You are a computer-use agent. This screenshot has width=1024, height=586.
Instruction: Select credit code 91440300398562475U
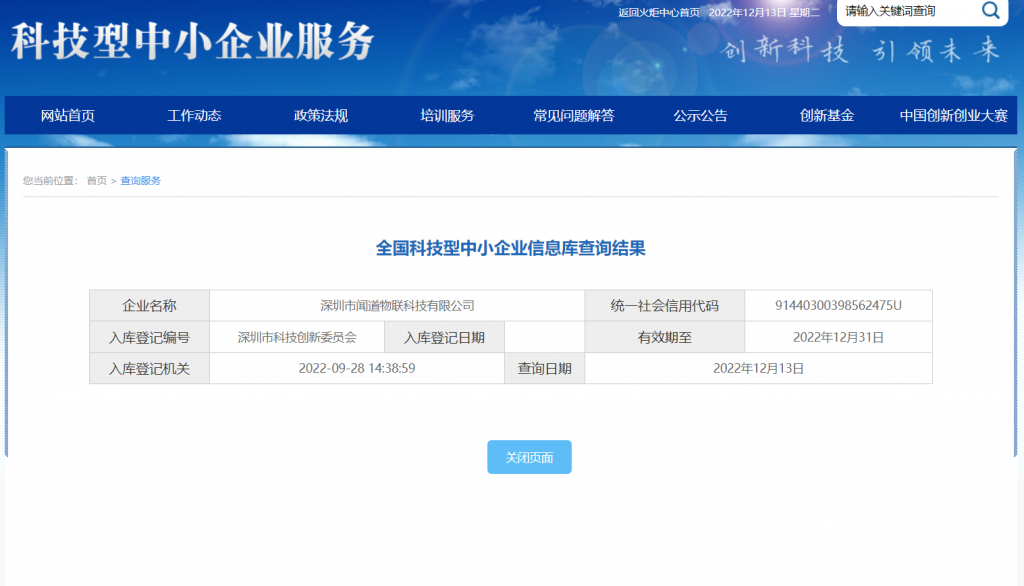click(838, 306)
